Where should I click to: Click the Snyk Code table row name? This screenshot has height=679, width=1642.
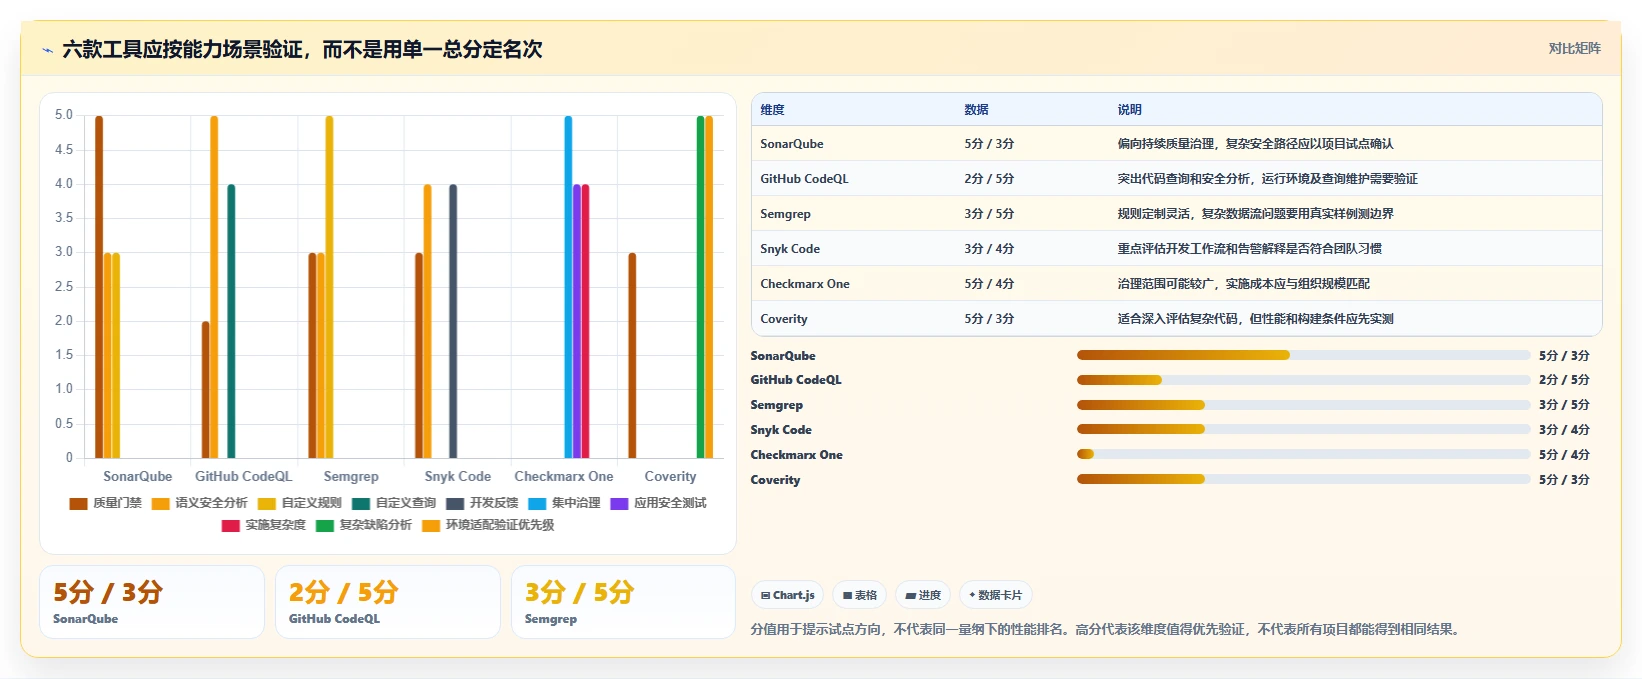tap(789, 249)
